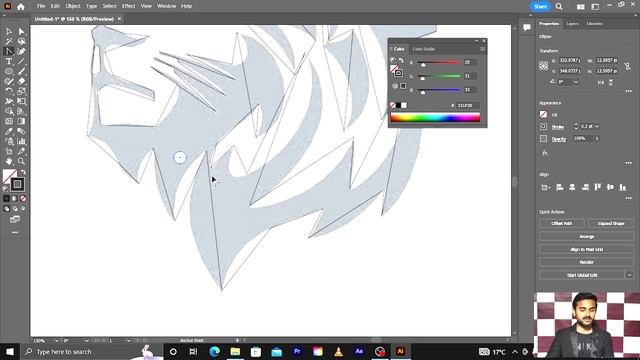640x360 pixels.
Task: Select the Eraser tool
Action: pyautogui.click(x=21, y=81)
